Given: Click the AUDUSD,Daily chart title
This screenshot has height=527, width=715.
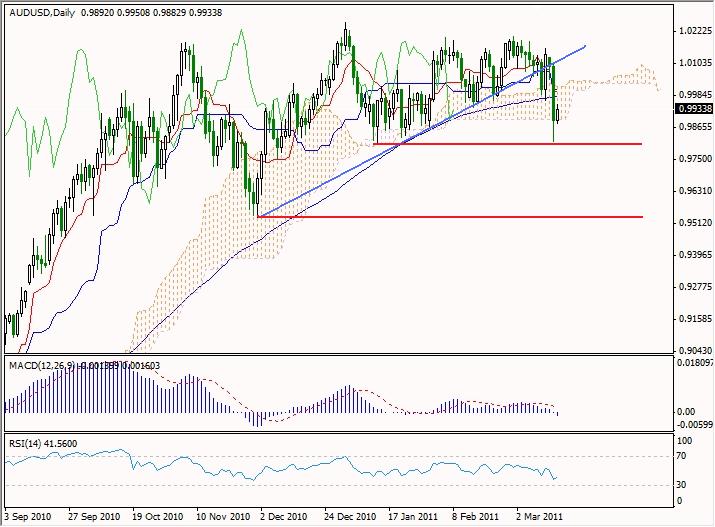Looking at the screenshot, I should click(42, 13).
